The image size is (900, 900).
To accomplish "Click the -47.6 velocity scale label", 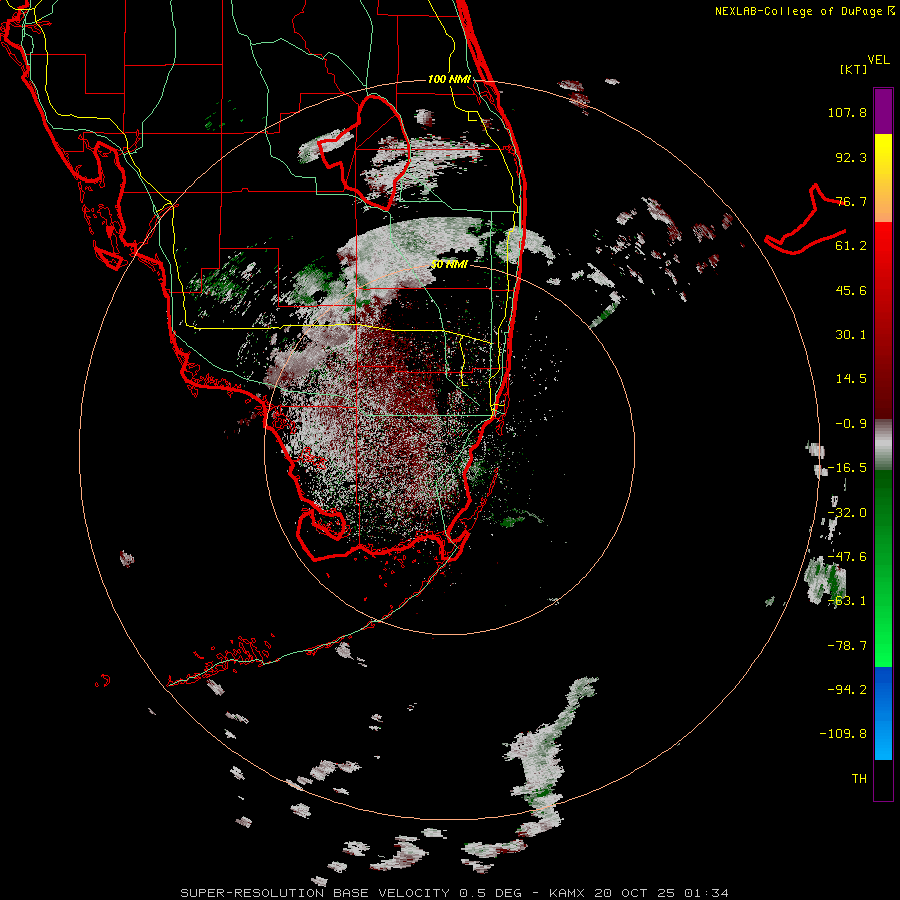I will [x=847, y=557].
